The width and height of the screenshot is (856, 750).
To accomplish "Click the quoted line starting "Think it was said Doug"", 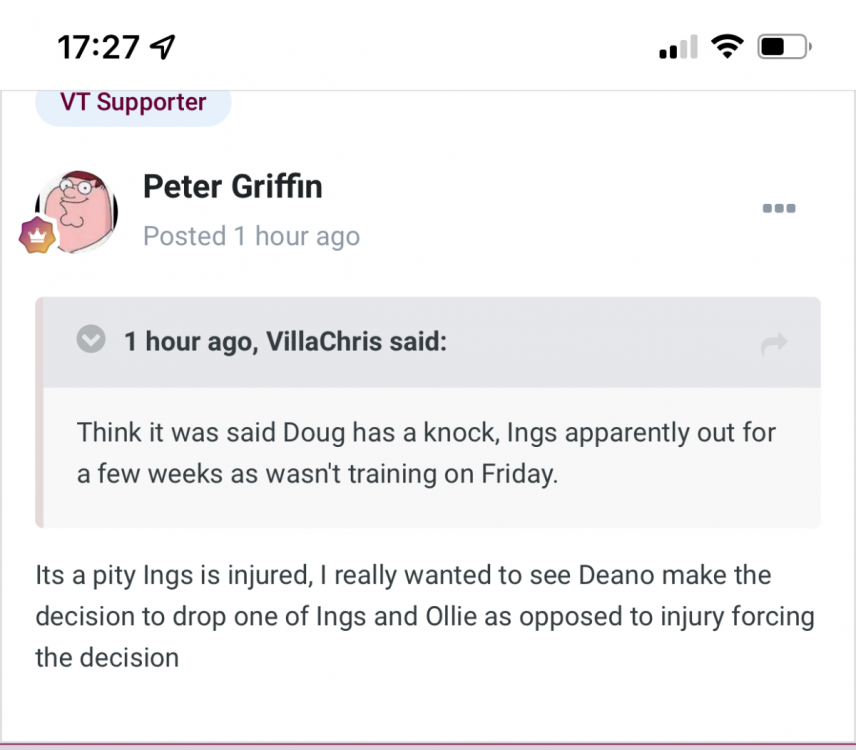I will coord(426,433).
